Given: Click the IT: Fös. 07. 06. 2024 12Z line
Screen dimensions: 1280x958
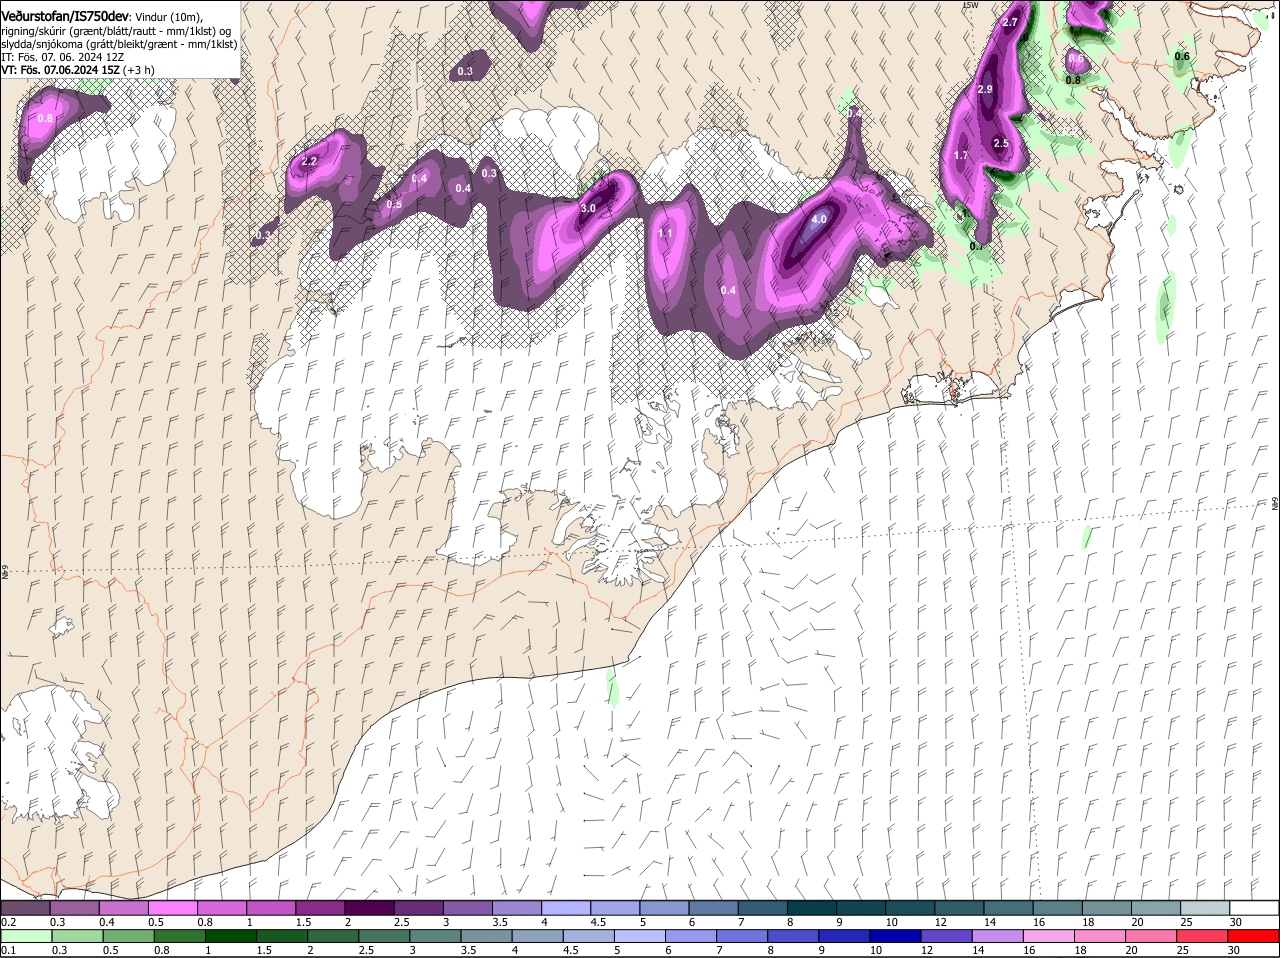Looking at the screenshot, I should (x=63, y=57).
